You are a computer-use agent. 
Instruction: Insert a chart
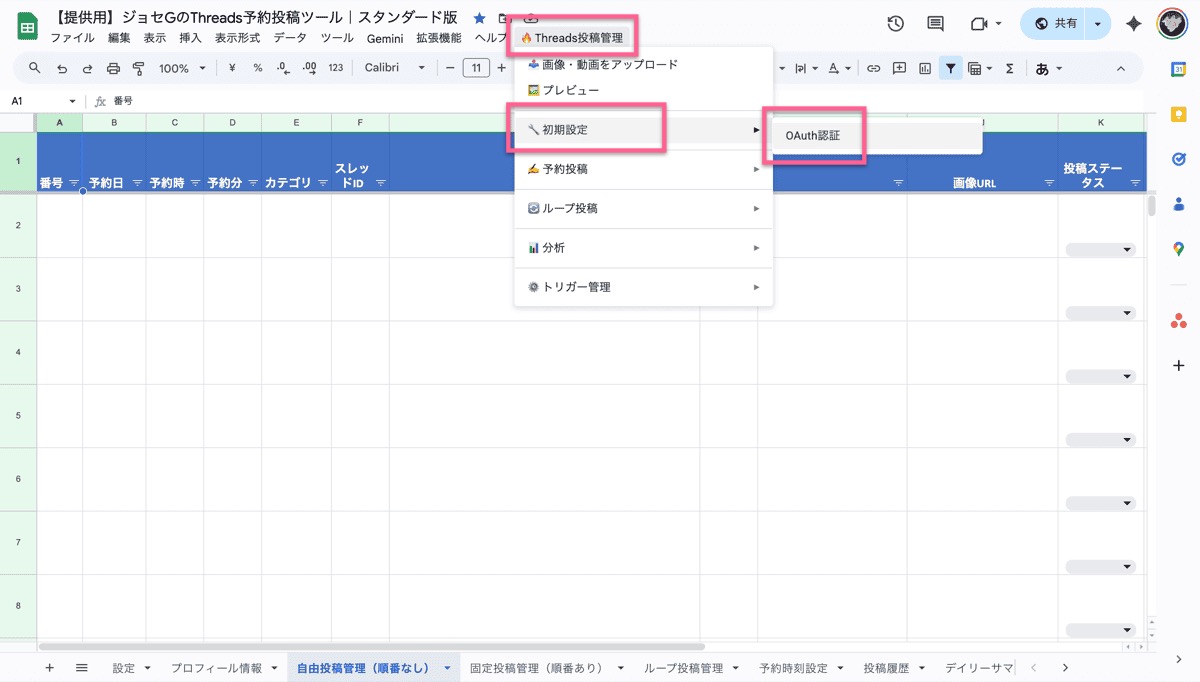coord(925,68)
